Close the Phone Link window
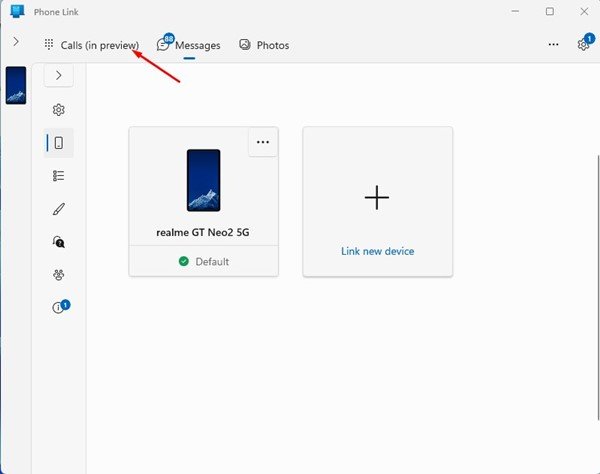Viewport: 600px width, 474px height. point(584,11)
